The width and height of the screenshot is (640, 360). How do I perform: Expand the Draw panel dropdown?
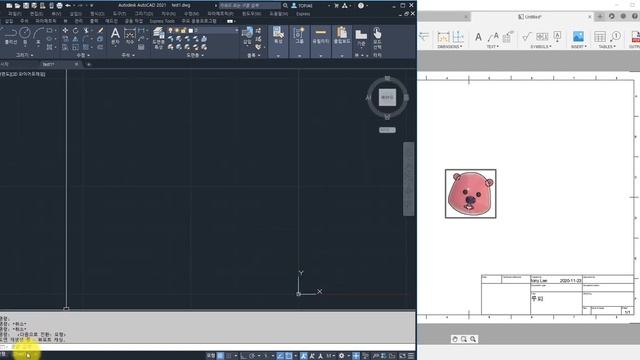tap(24, 55)
